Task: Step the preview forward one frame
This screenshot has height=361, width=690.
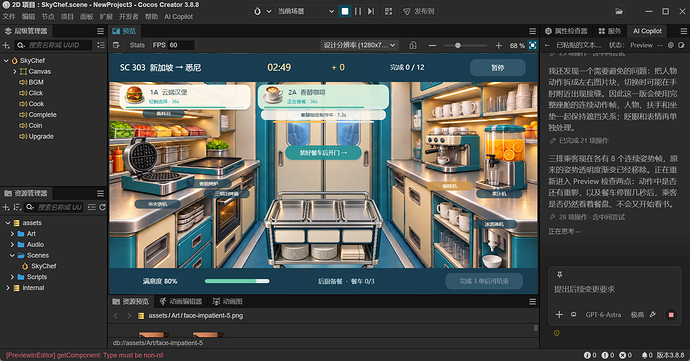Action: pos(371,11)
